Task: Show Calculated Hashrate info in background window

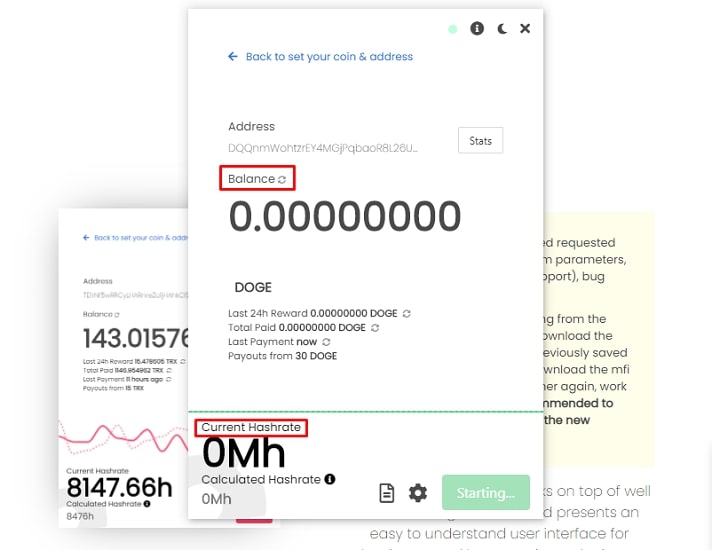Action: tap(147, 504)
